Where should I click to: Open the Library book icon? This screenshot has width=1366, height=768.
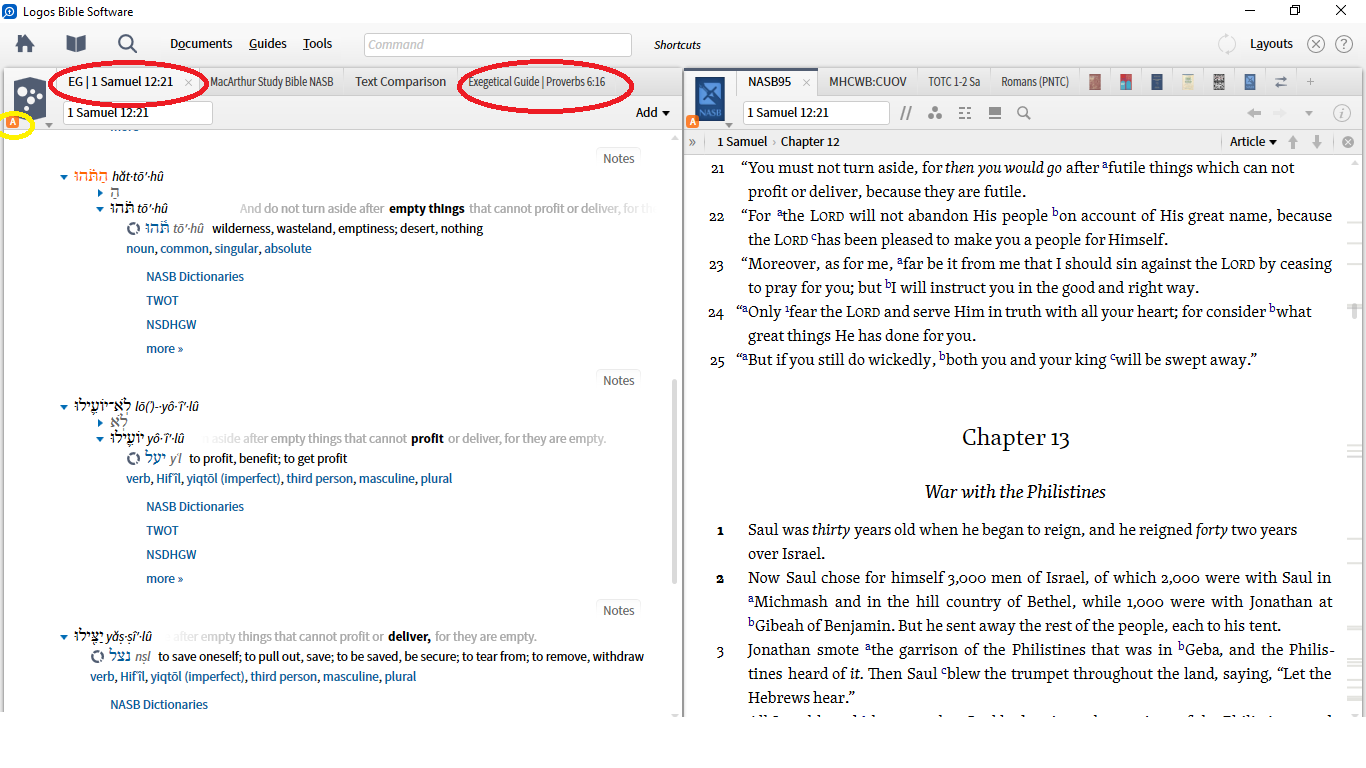pos(76,44)
